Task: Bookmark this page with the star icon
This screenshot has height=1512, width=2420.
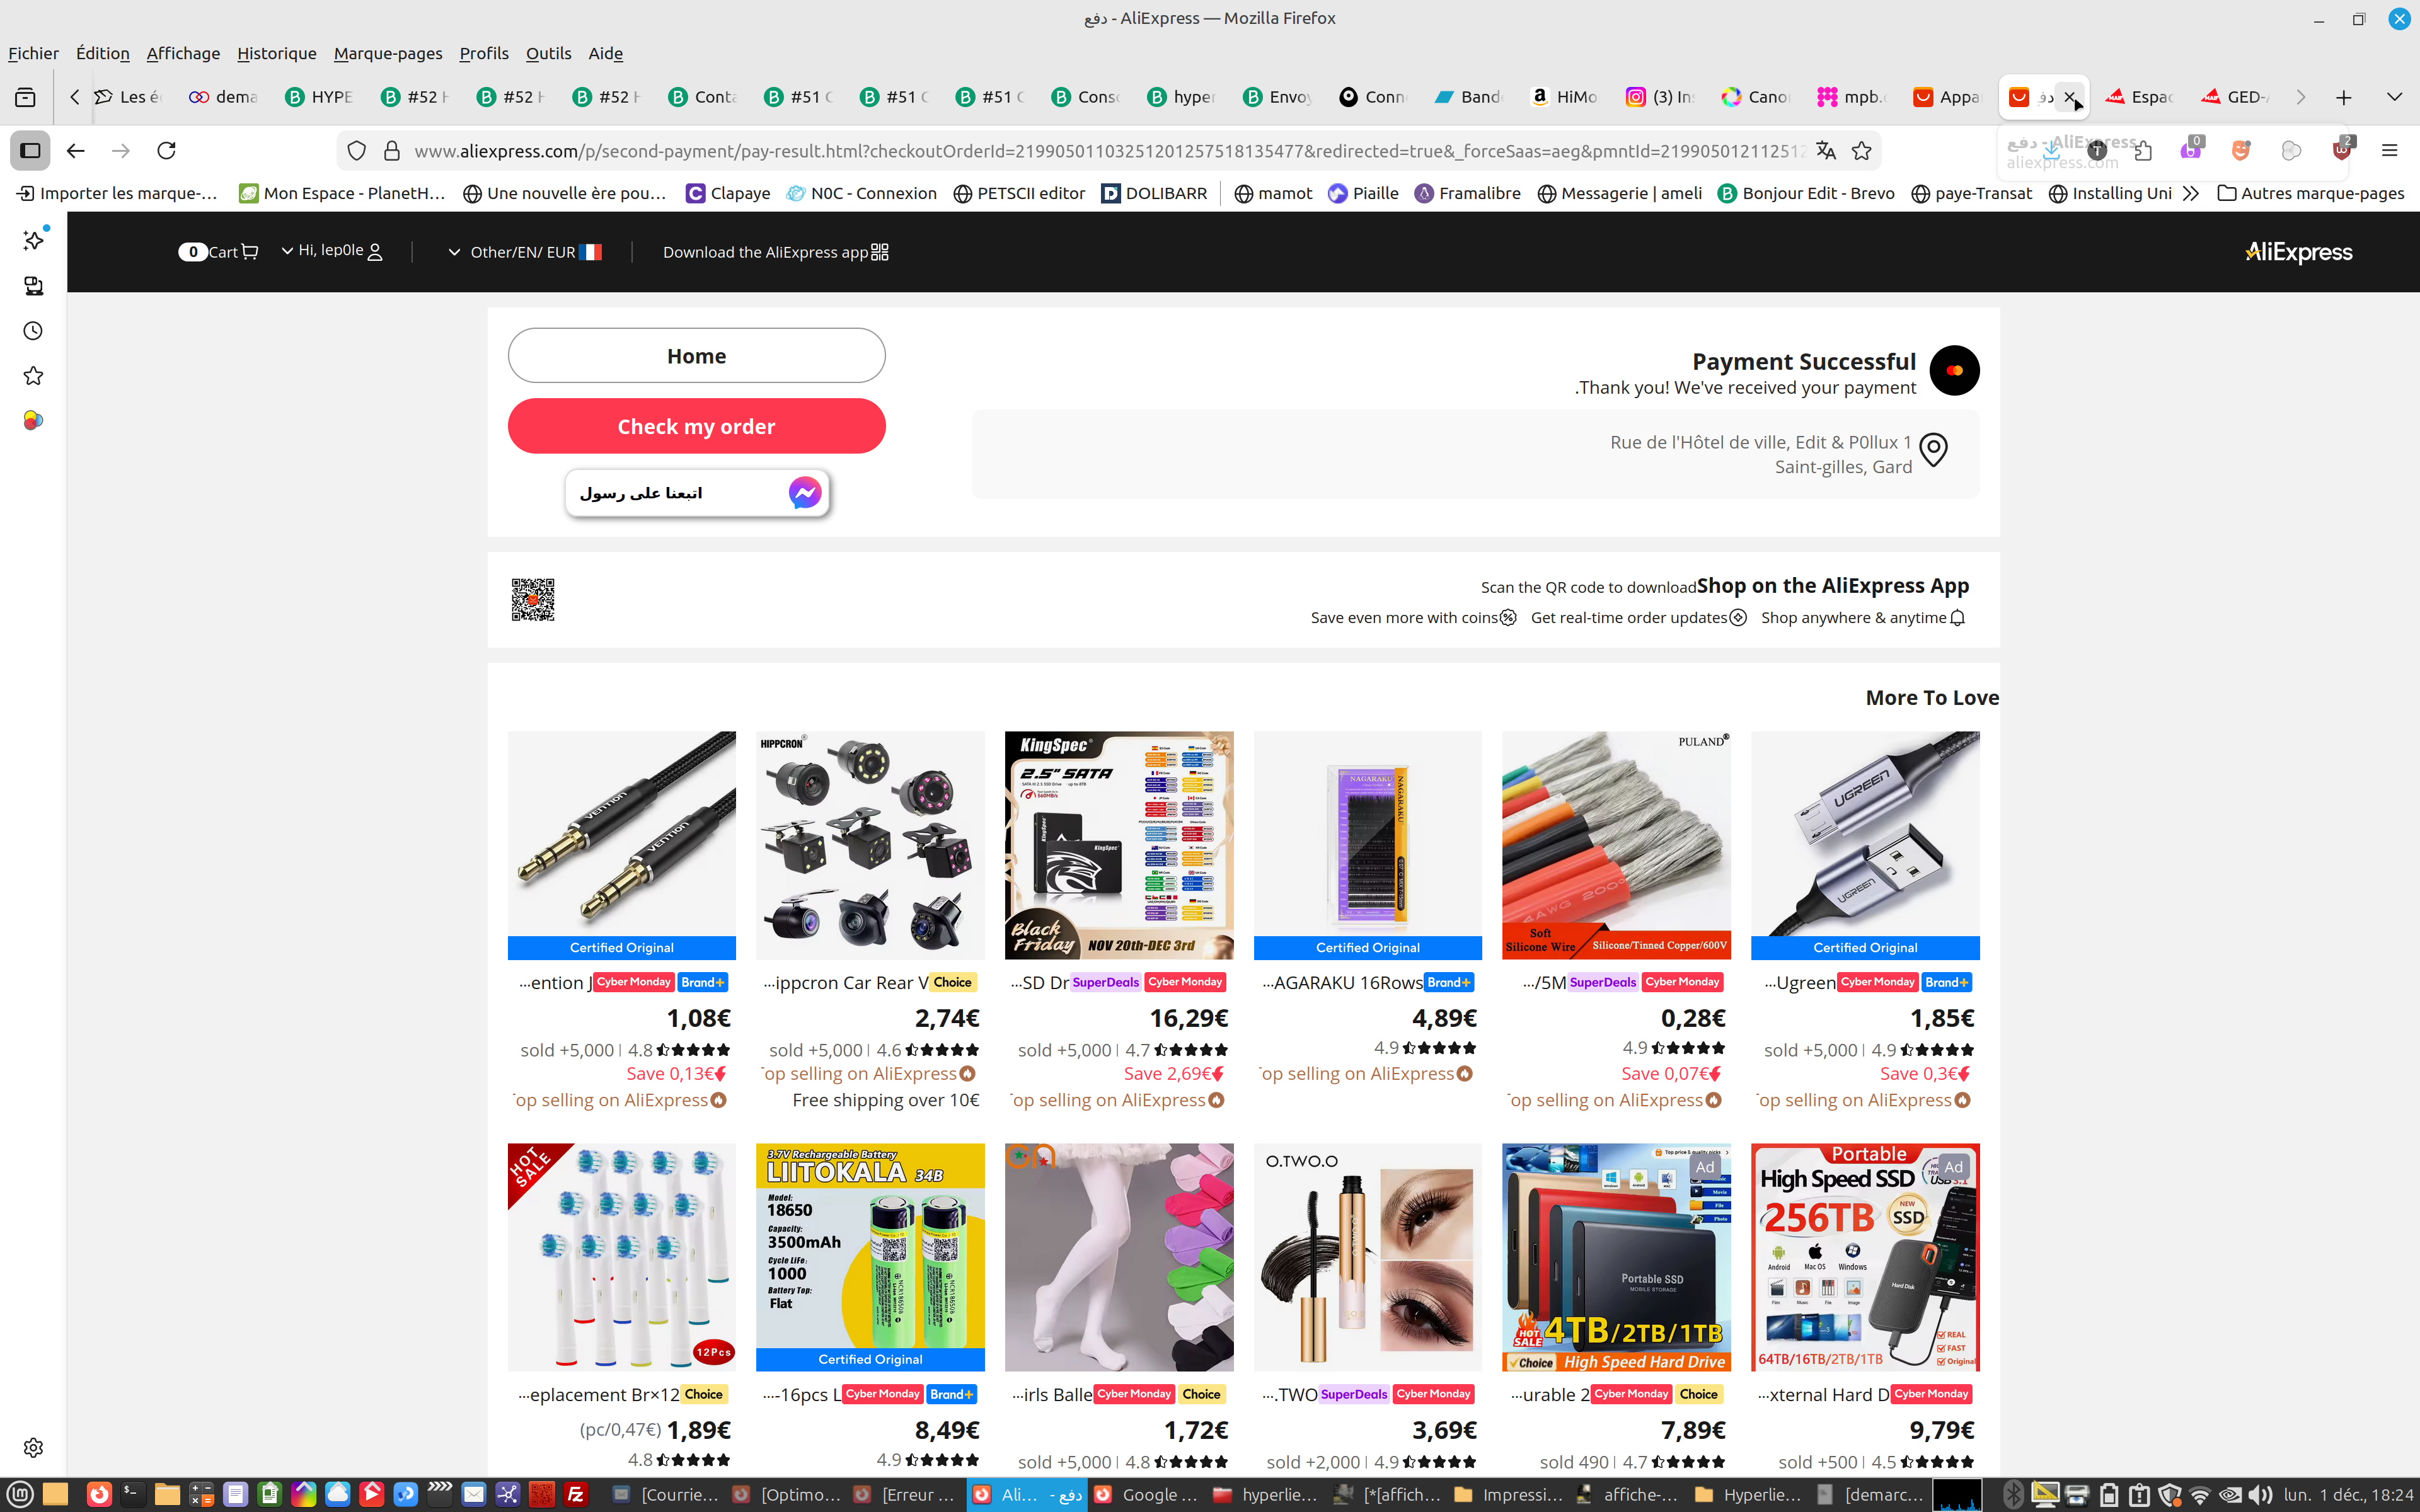Action: click(x=1861, y=151)
